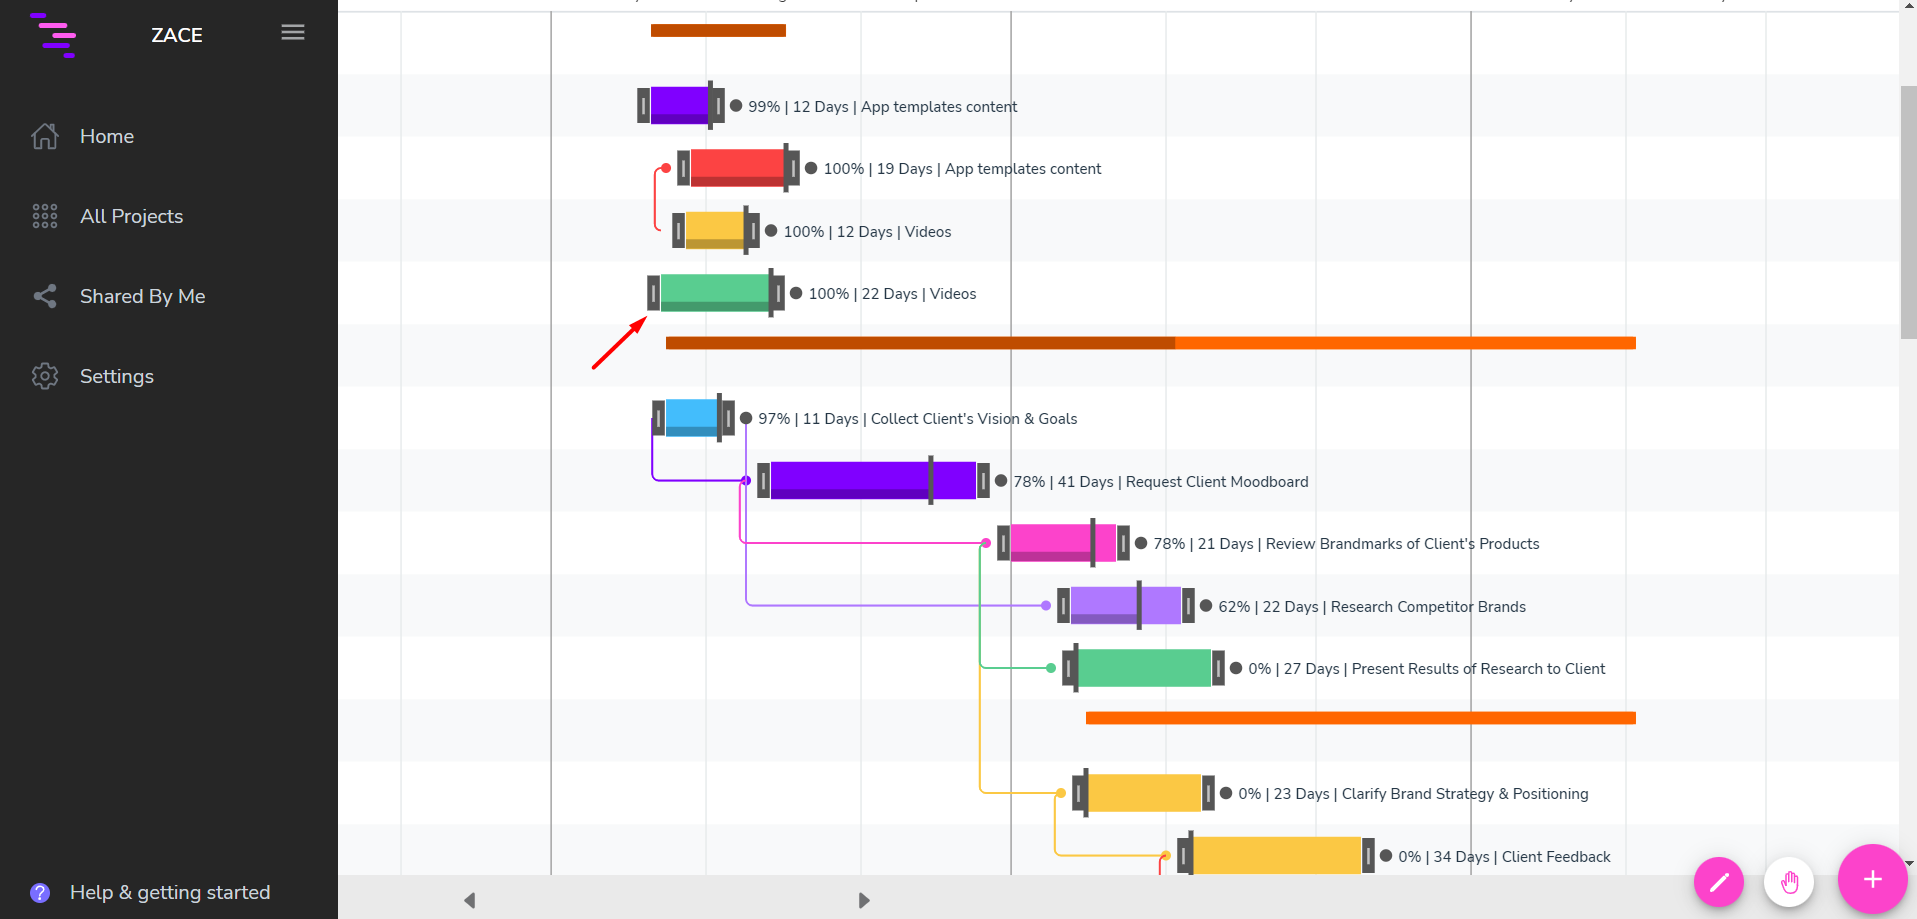Select the Request Client Moodboard purple bar
This screenshot has height=919, width=1917.
coord(850,480)
